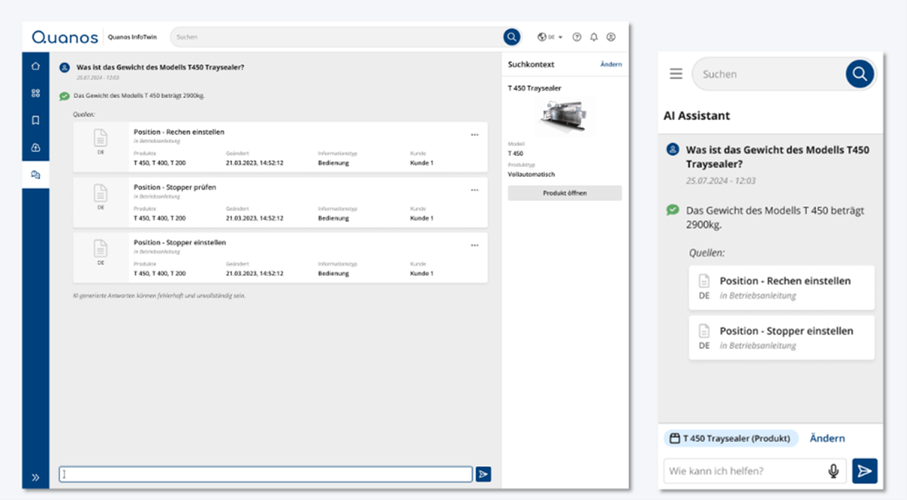Open more options for 'Stopper prüfen' card
907x500 pixels.
pyautogui.click(x=474, y=190)
